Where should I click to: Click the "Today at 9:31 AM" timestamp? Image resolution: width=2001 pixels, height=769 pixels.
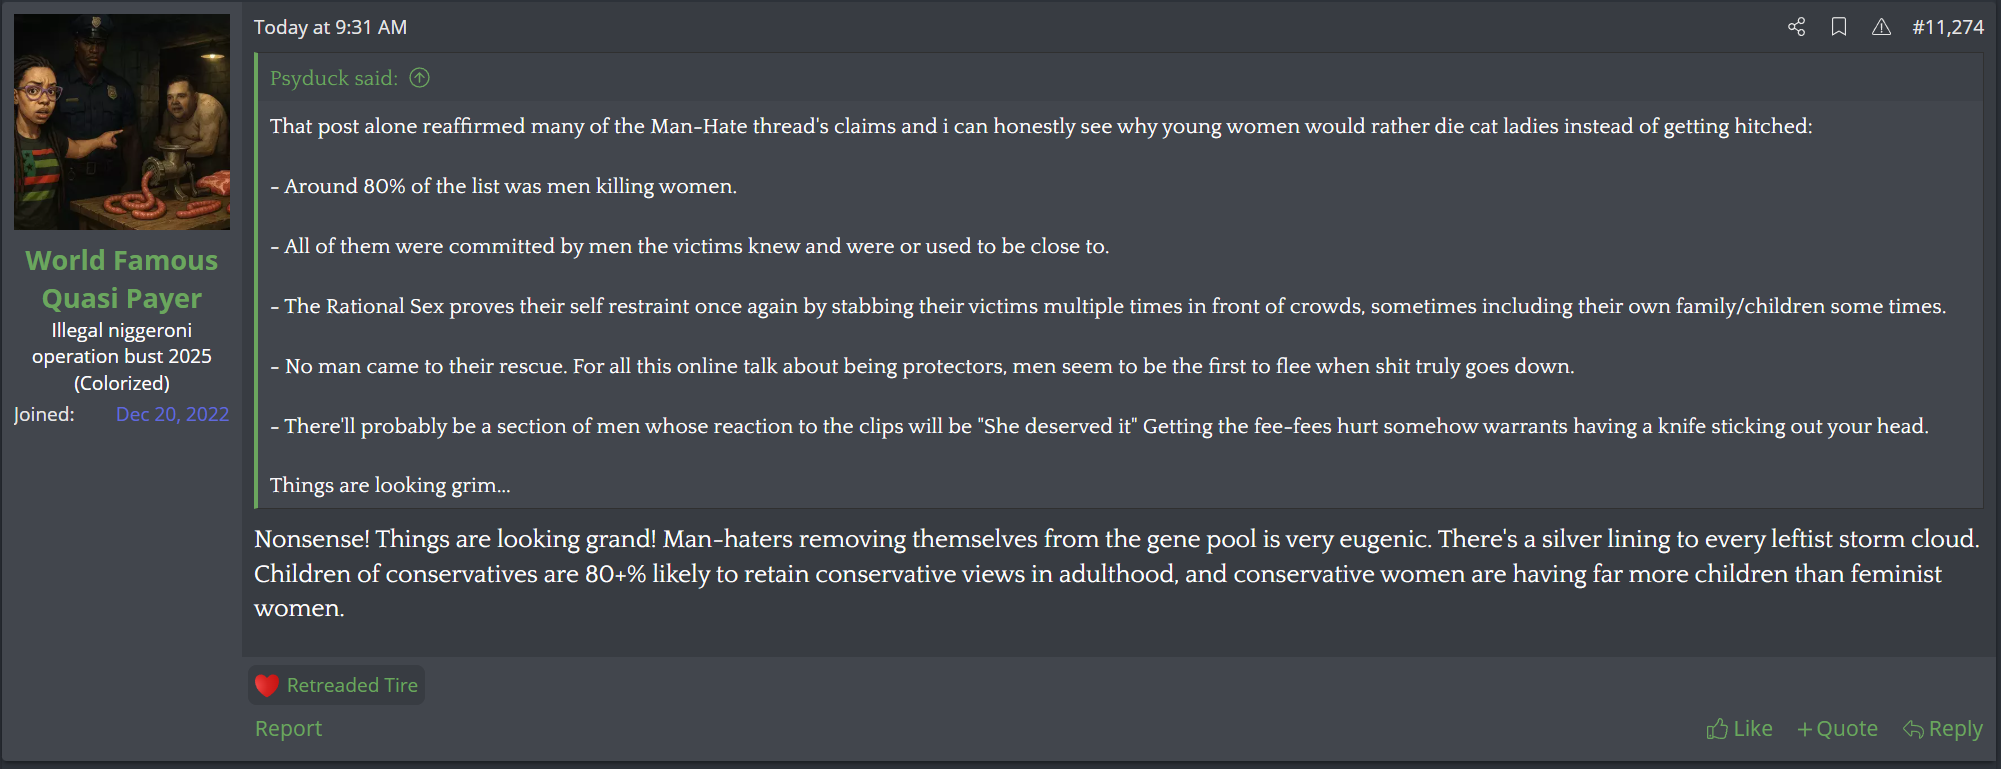coord(330,27)
